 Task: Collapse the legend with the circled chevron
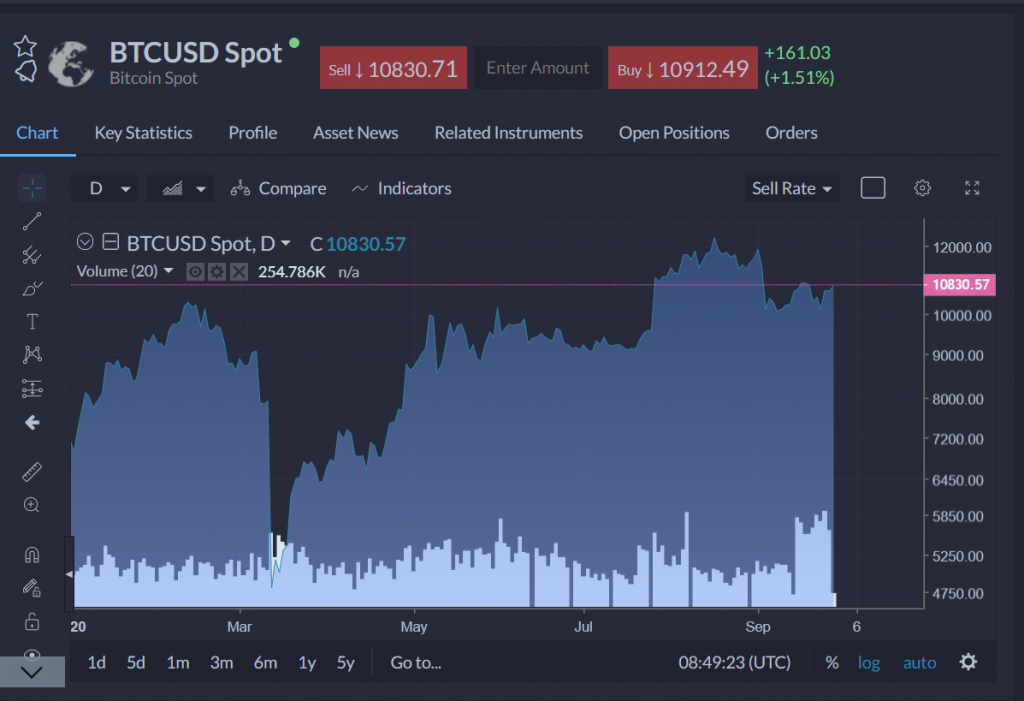coord(85,242)
